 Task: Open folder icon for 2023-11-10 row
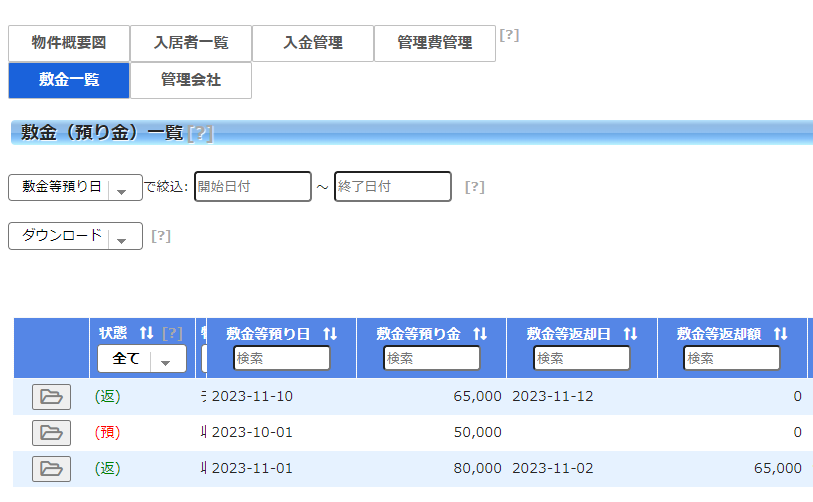point(51,397)
